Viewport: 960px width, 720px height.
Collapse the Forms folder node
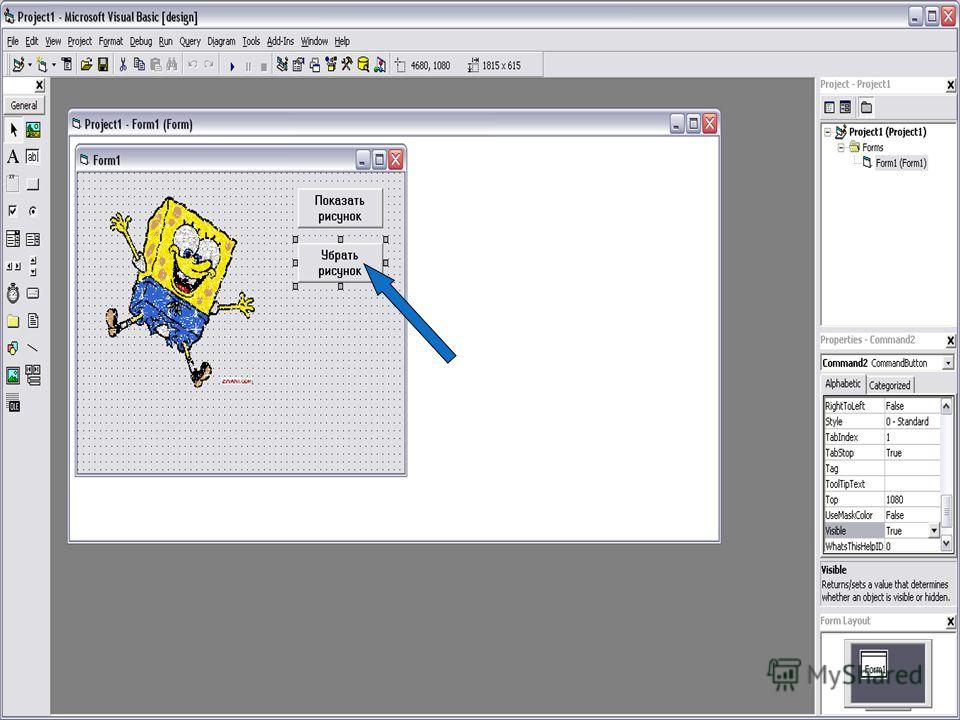click(x=841, y=148)
